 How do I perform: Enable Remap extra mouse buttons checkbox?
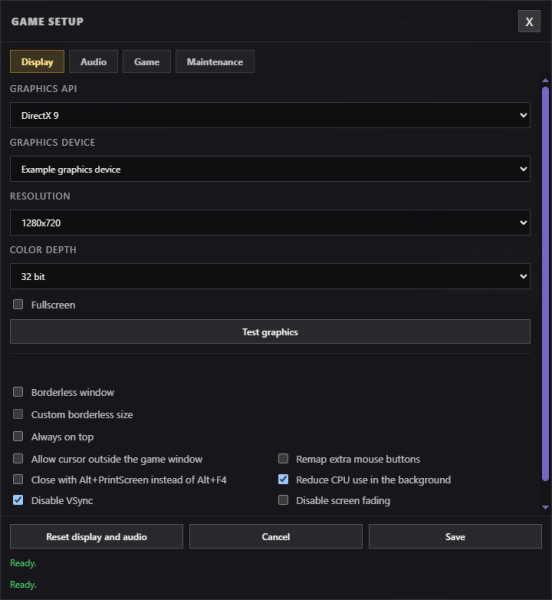click(283, 458)
